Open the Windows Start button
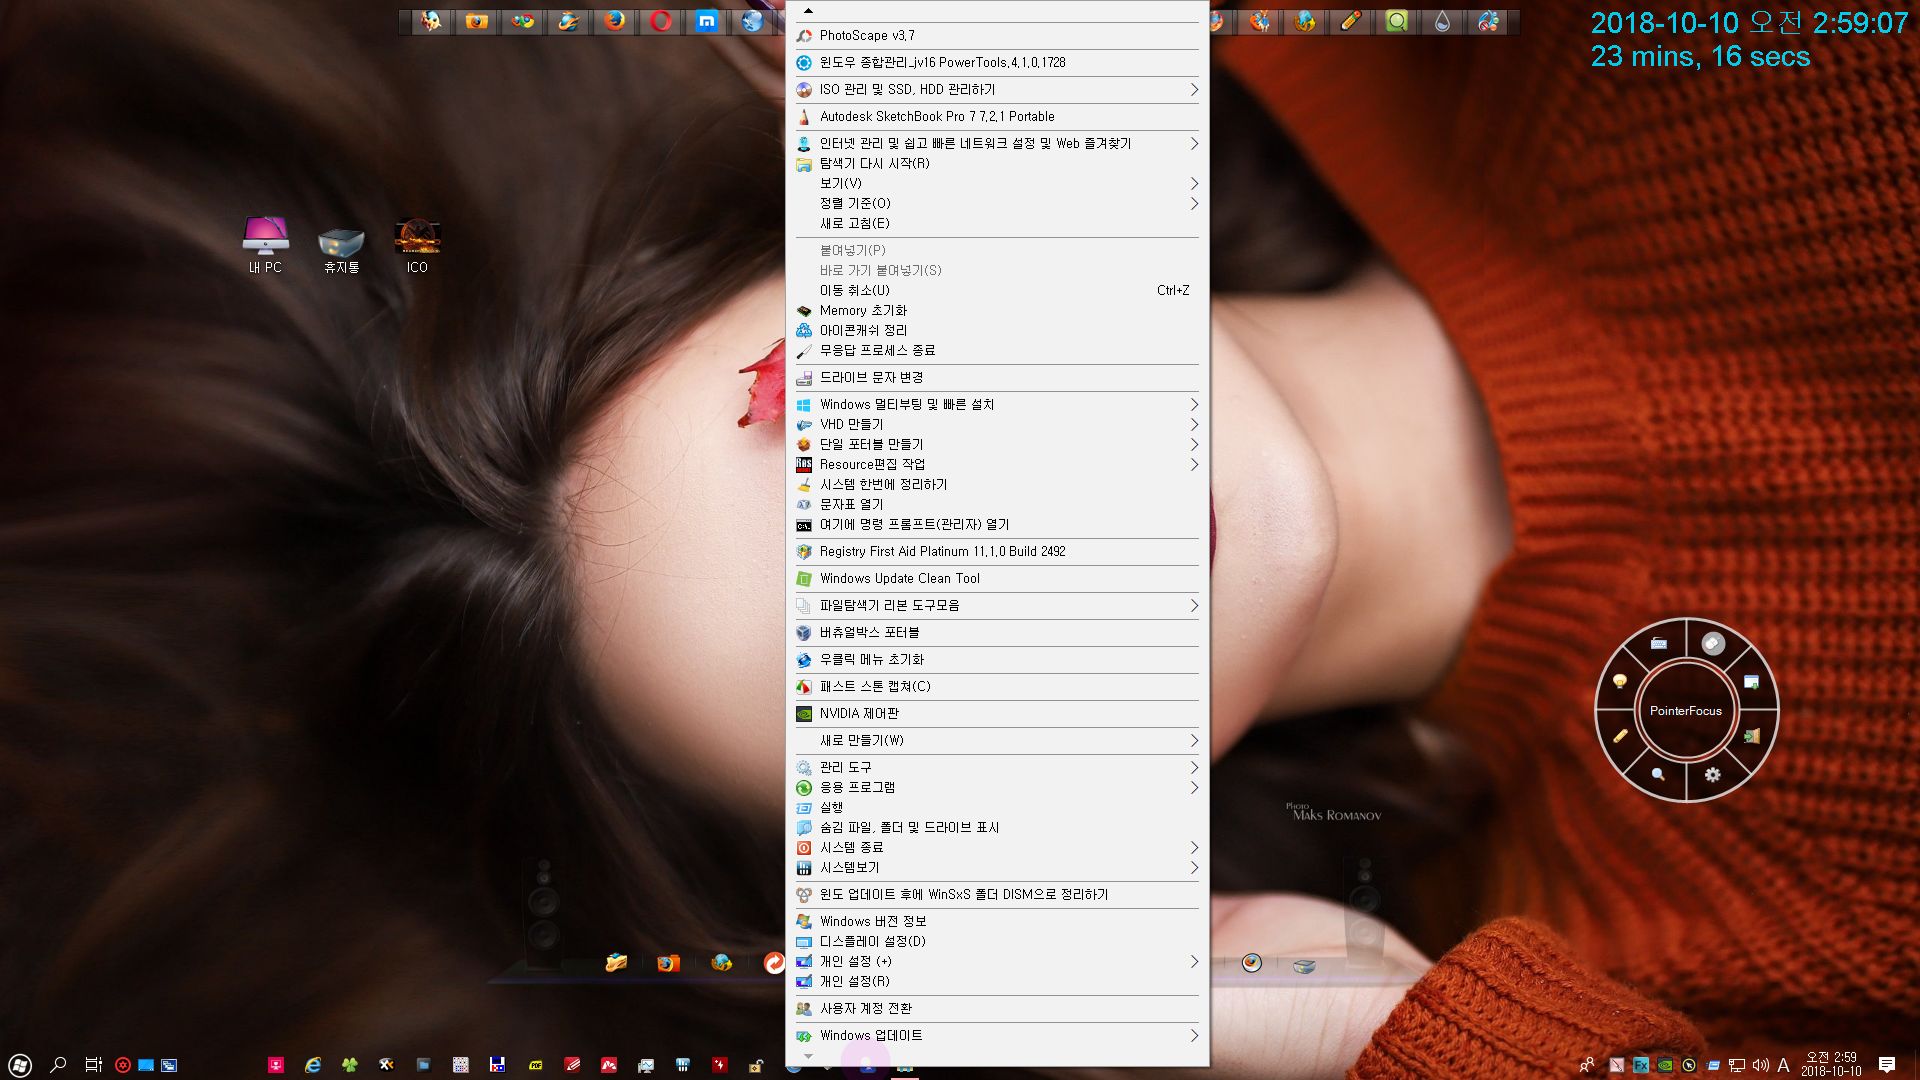 (20, 1065)
